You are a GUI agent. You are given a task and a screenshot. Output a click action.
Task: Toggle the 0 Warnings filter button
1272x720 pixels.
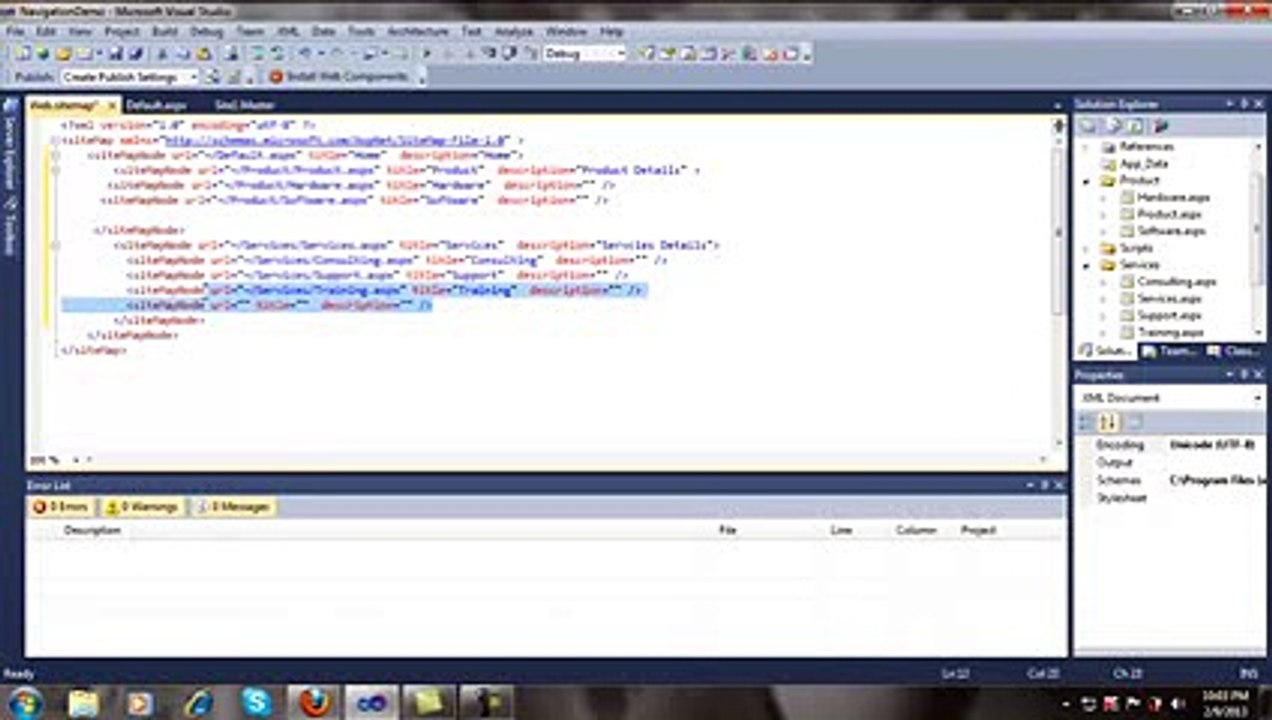142,507
